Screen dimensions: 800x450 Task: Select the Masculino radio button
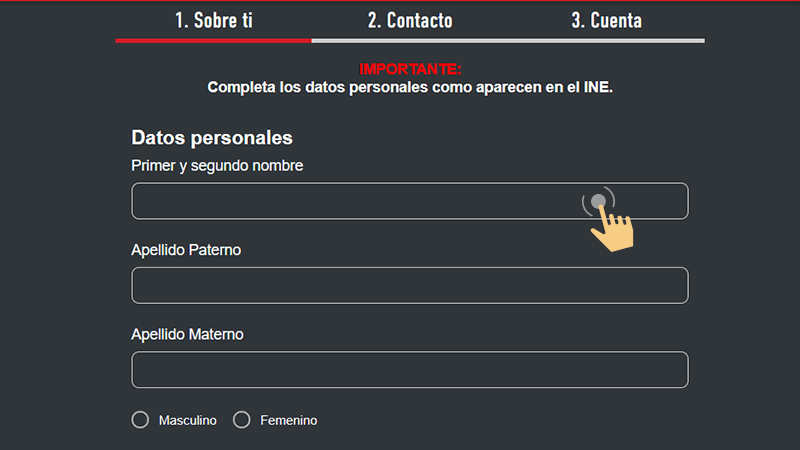[140, 420]
